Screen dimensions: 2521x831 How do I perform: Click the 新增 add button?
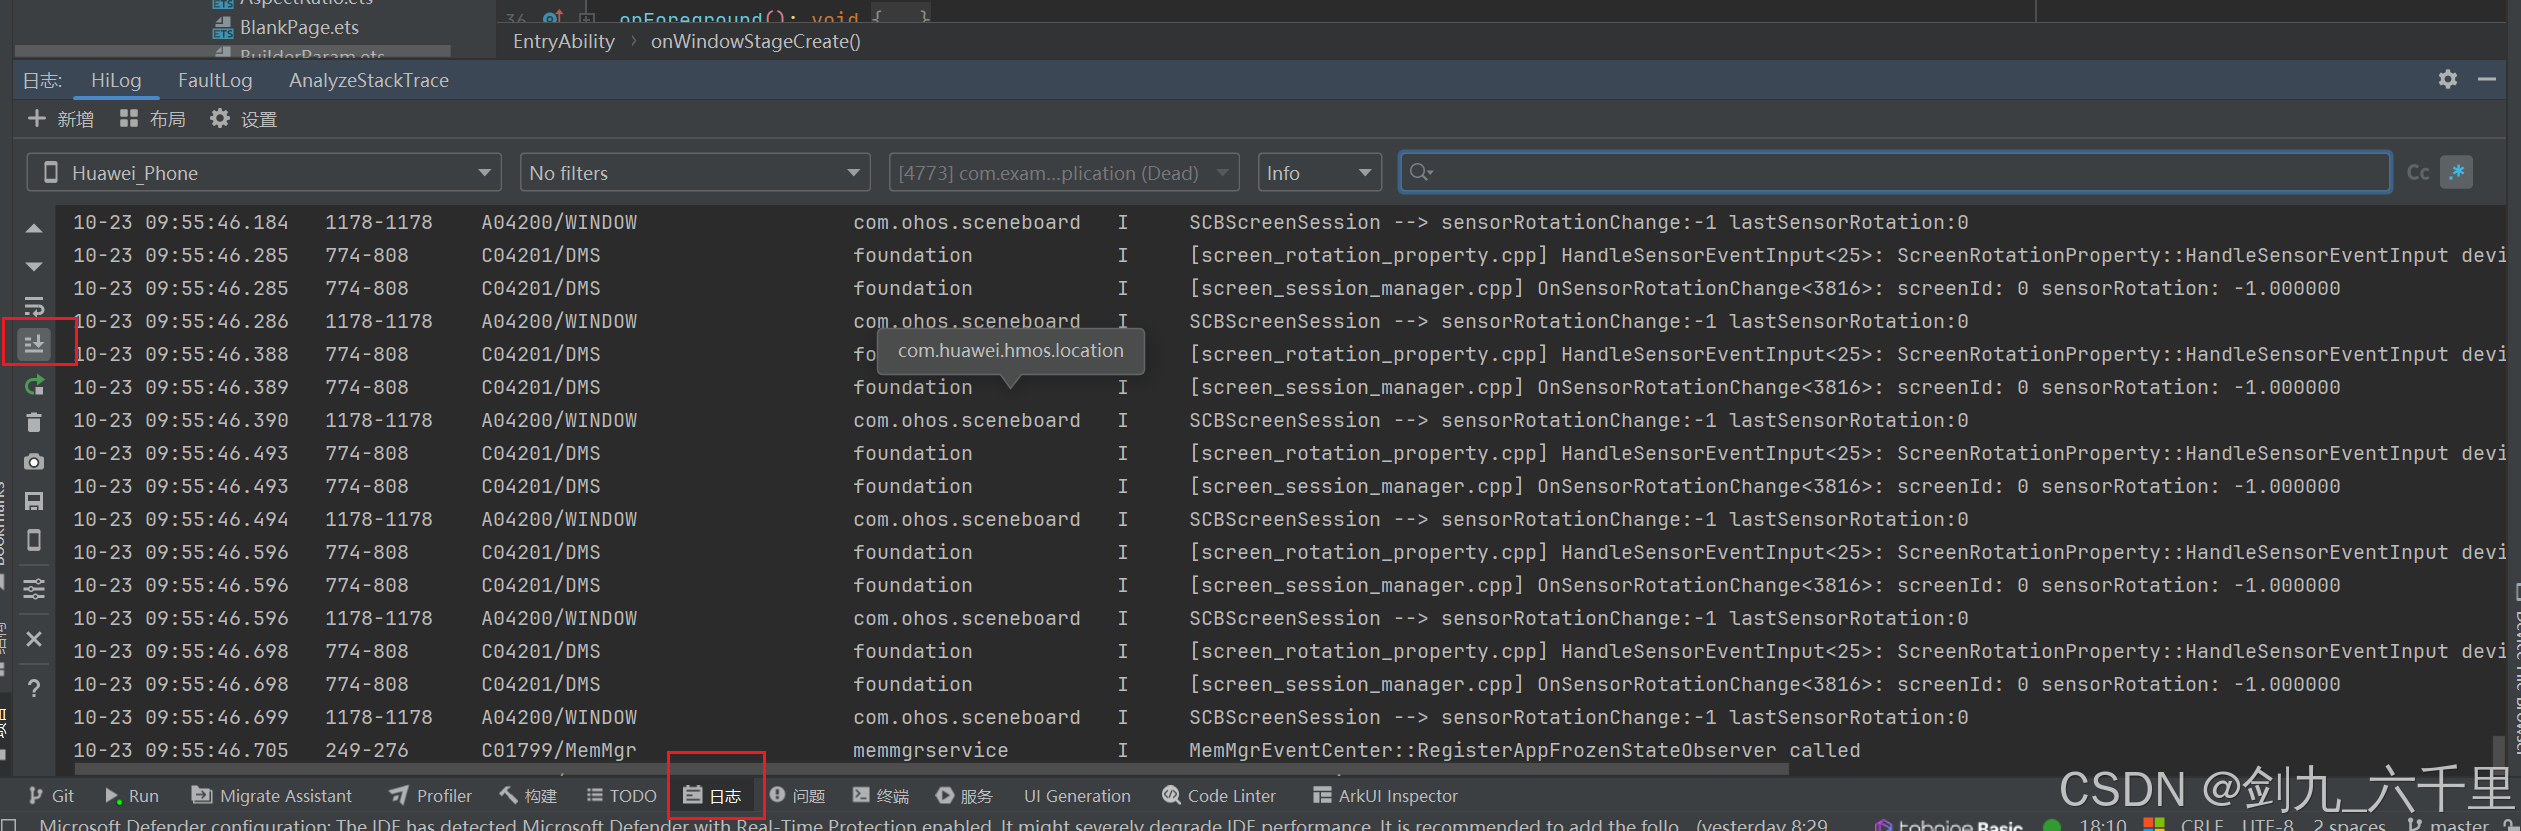[61, 119]
